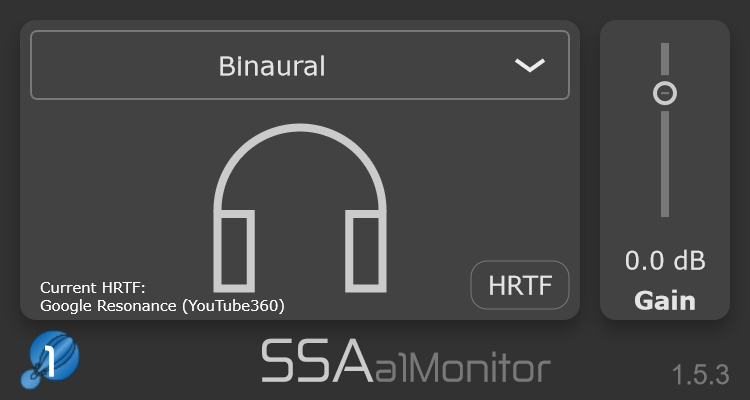Select the left ear cup of the headphones

point(234,251)
